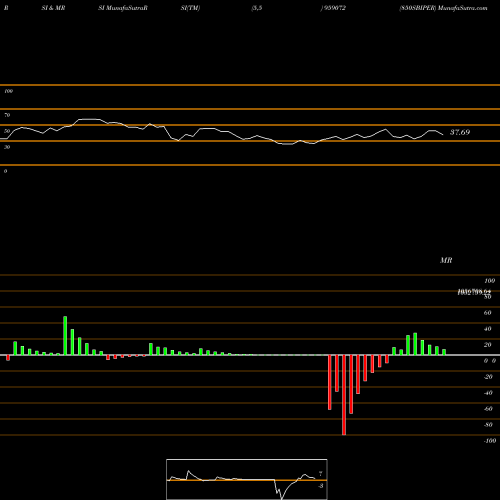Screen dimensions: 500x500
Task: Click the 7 label in mini chart
Action: [320, 474]
